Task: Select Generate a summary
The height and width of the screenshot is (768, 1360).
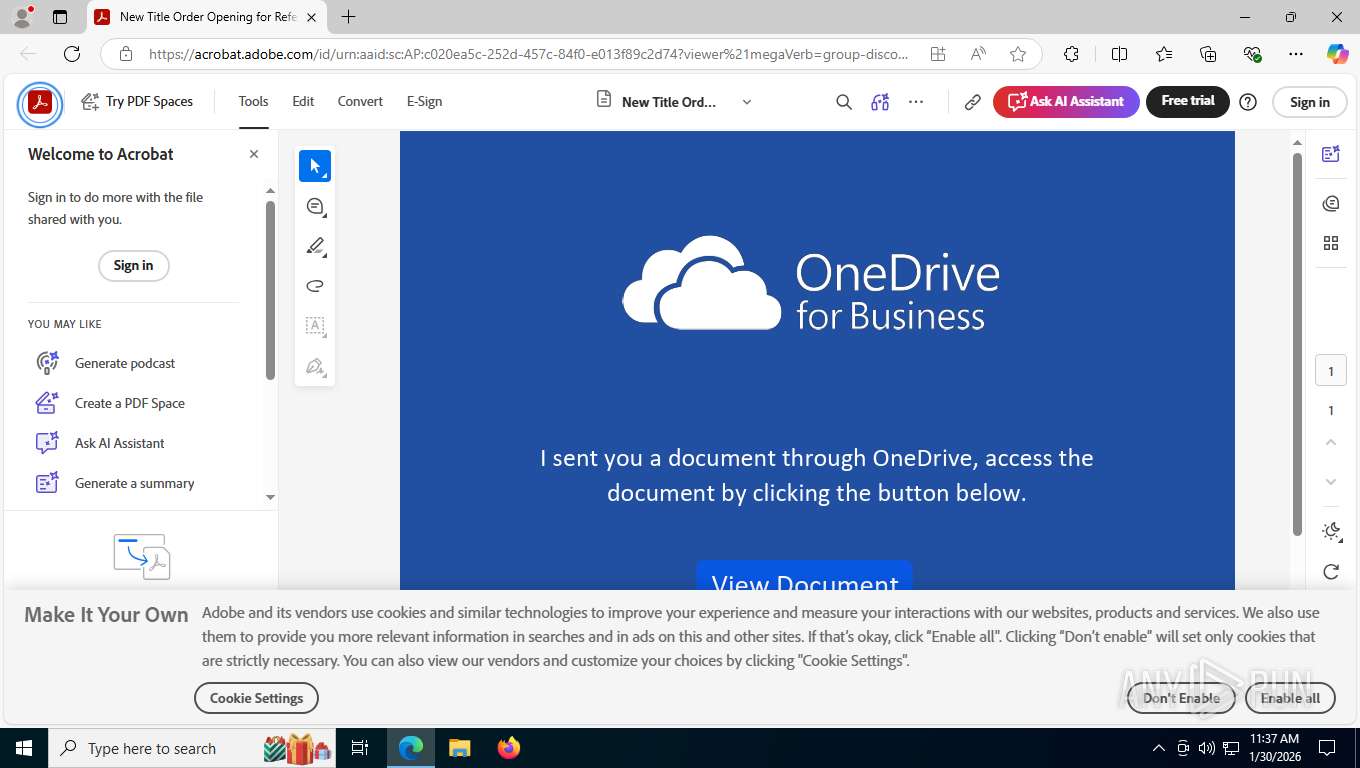Action: click(x=135, y=483)
